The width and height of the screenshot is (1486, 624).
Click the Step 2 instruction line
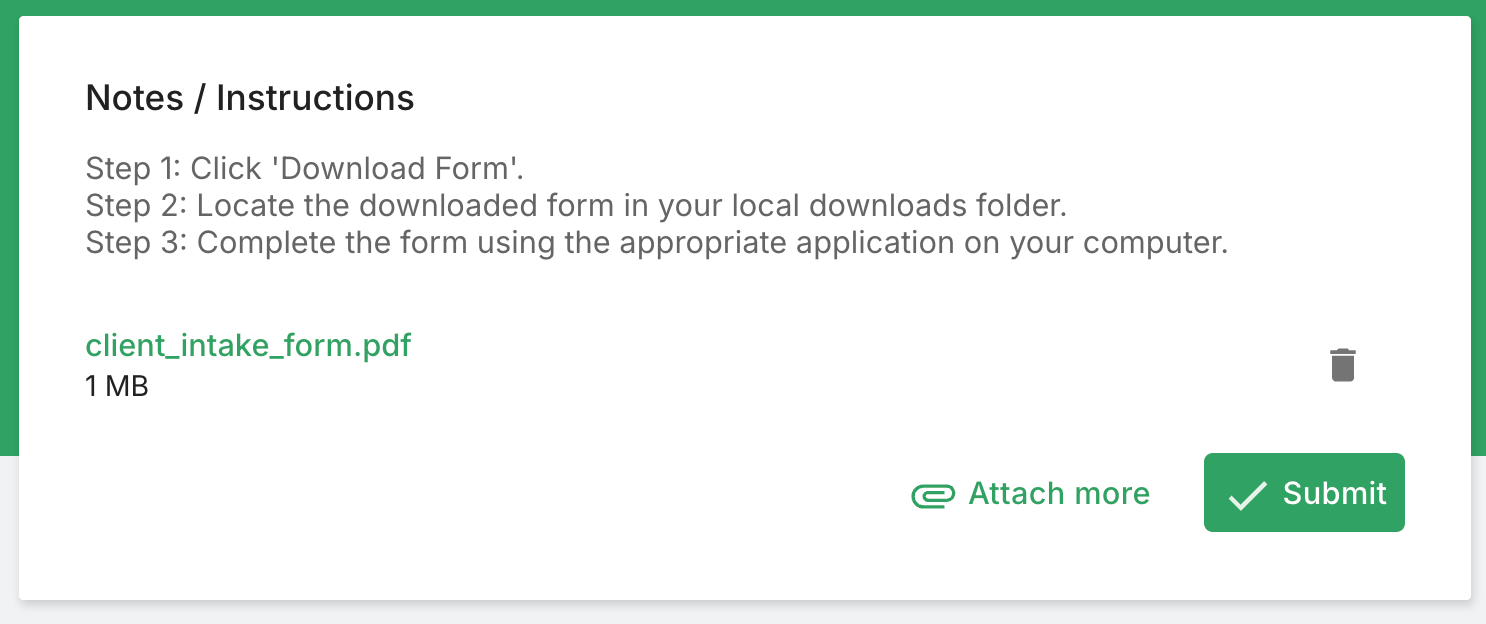click(x=576, y=206)
